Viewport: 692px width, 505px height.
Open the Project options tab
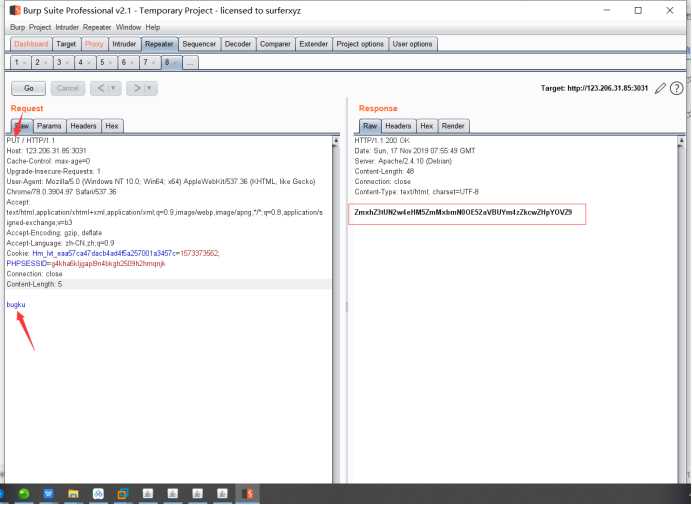coord(360,44)
